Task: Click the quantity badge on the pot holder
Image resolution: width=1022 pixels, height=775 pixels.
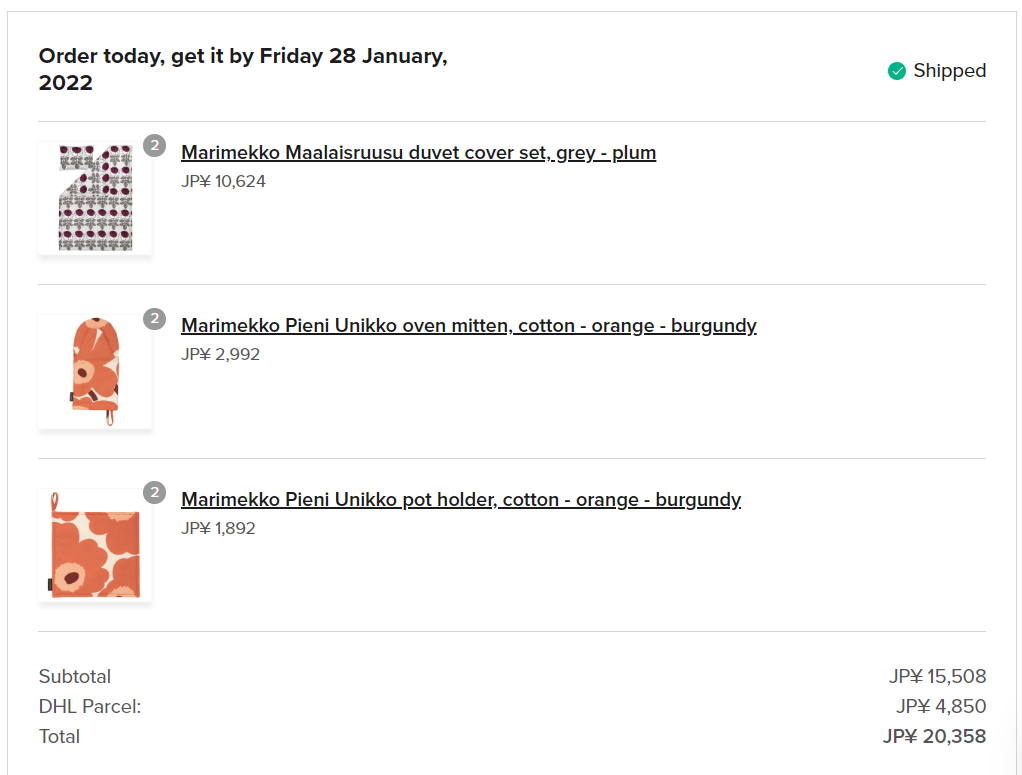Action: 154,493
